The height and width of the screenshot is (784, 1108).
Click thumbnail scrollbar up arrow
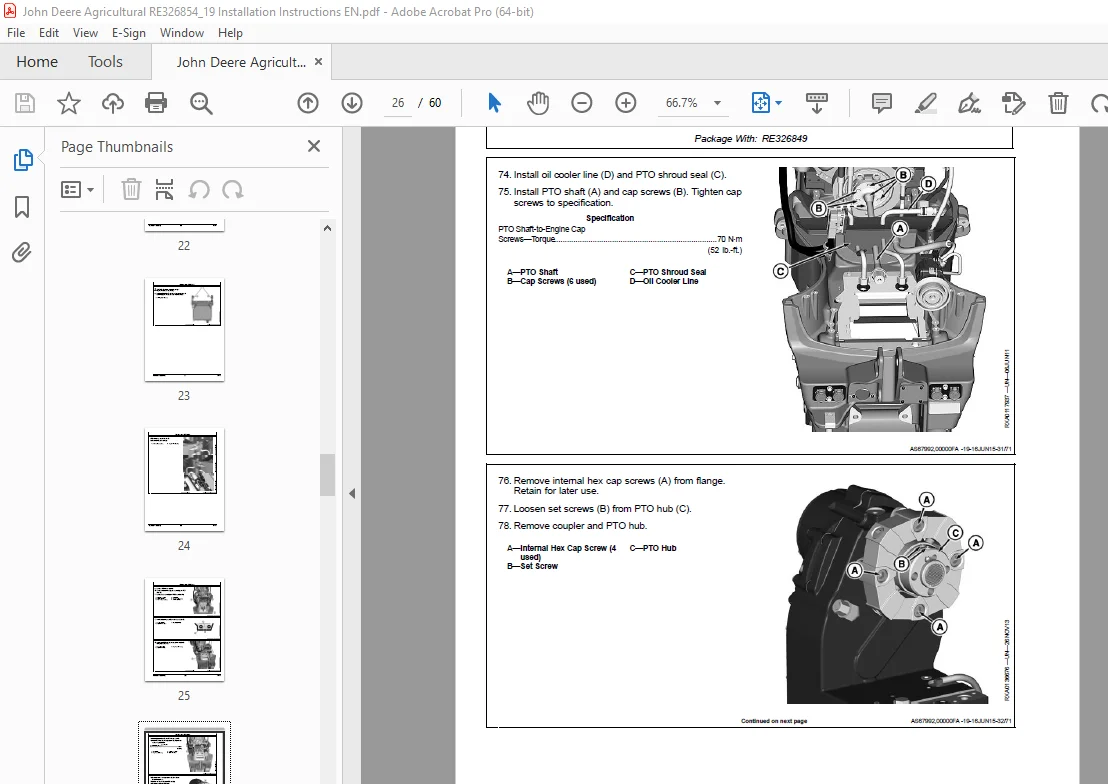click(x=327, y=228)
